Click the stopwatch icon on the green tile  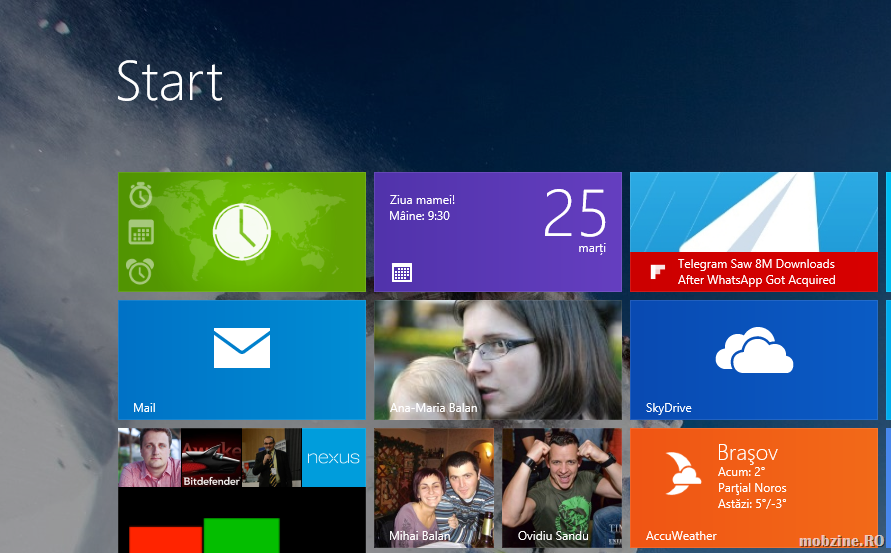point(140,195)
